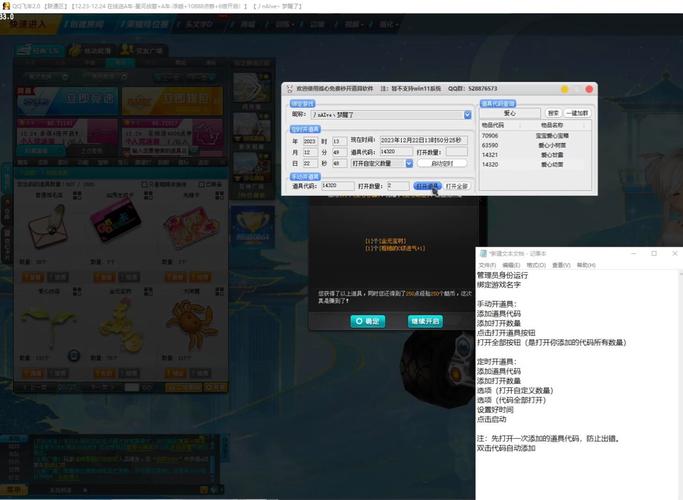
Task: Click the grid icon above floral card item
Action: 220,195
